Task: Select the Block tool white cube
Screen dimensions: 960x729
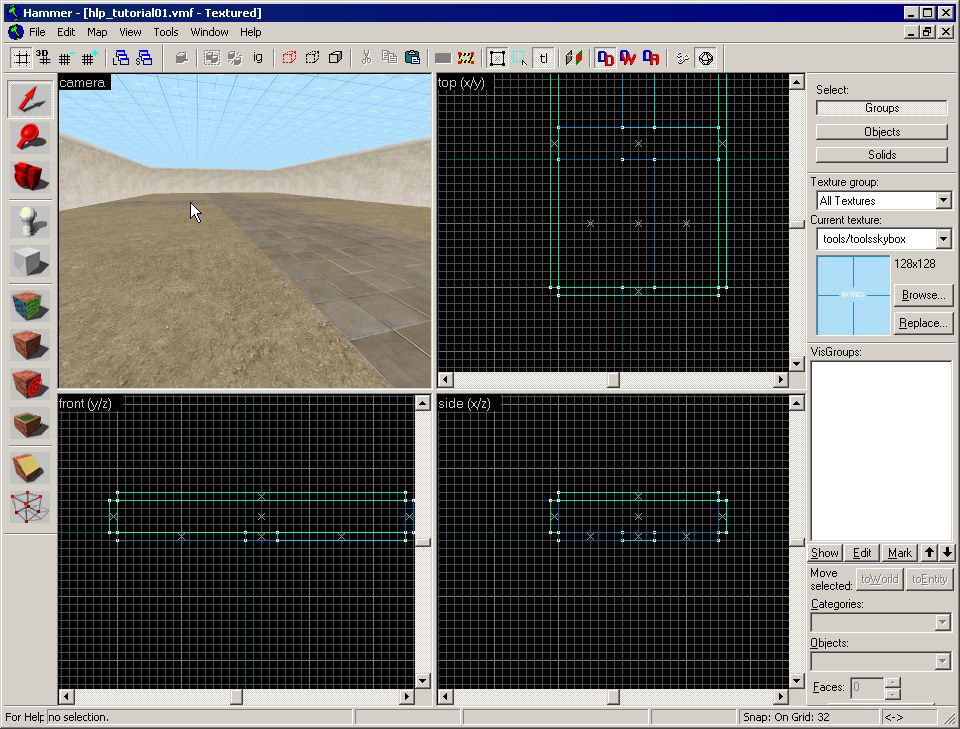Action: click(30, 261)
